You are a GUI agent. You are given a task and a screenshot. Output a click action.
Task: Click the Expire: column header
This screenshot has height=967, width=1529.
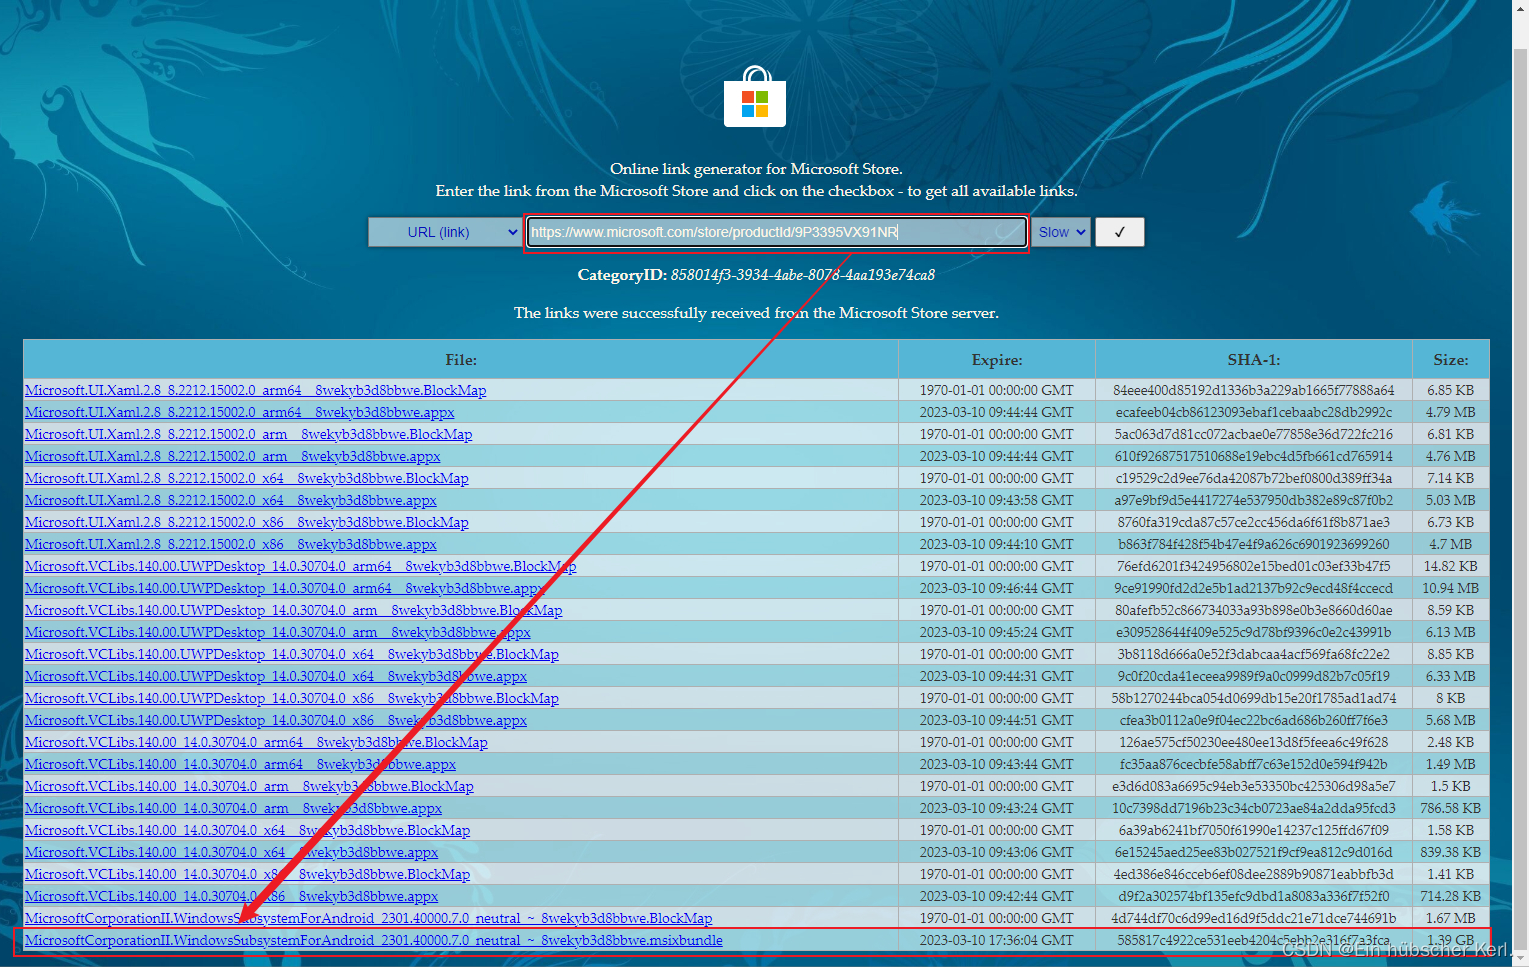tap(997, 360)
